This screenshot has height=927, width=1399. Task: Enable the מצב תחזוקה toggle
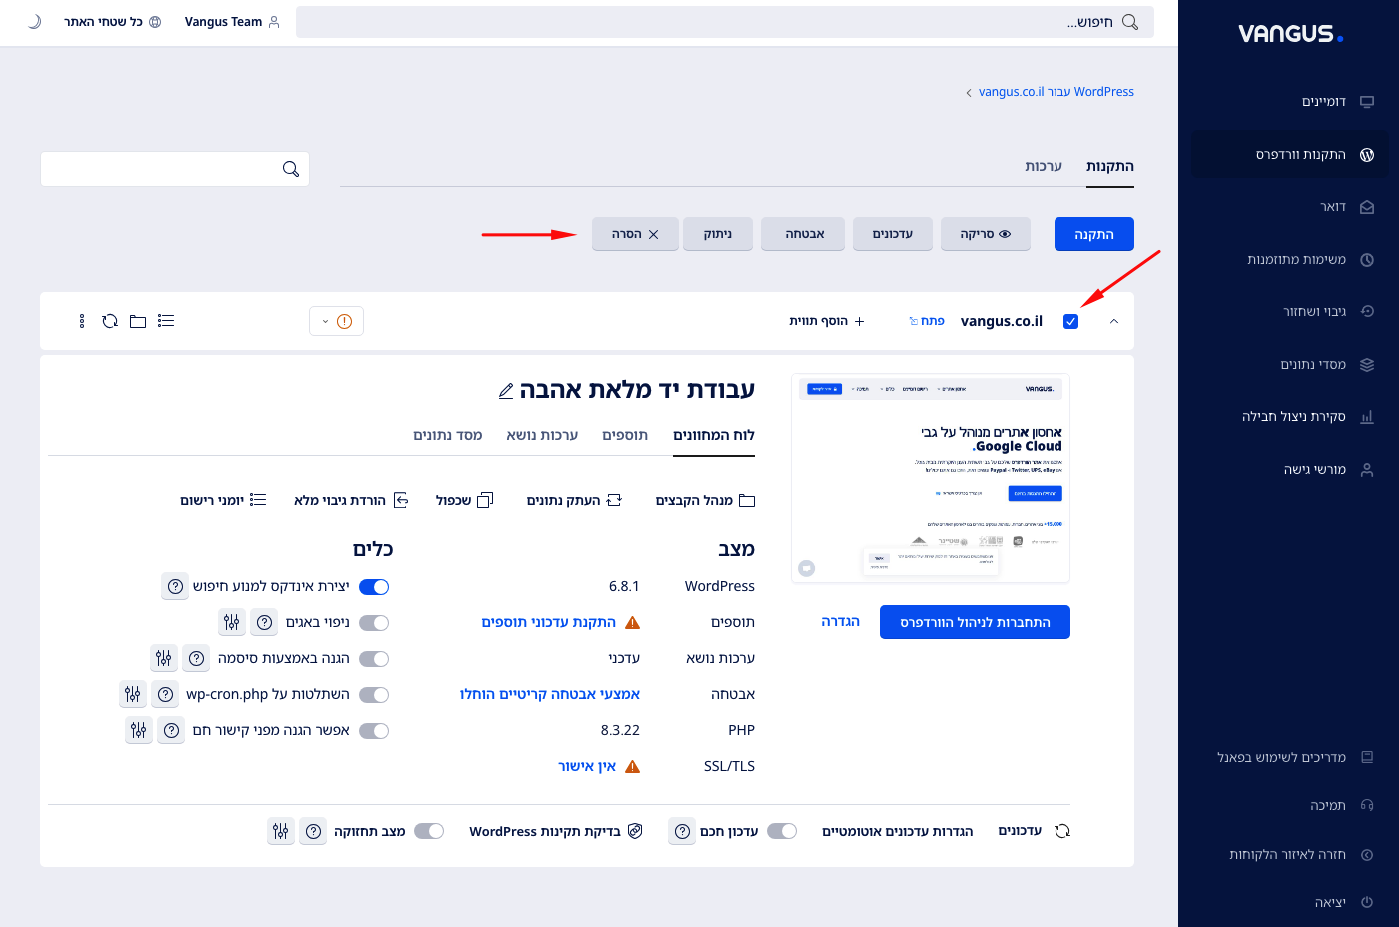(x=429, y=831)
